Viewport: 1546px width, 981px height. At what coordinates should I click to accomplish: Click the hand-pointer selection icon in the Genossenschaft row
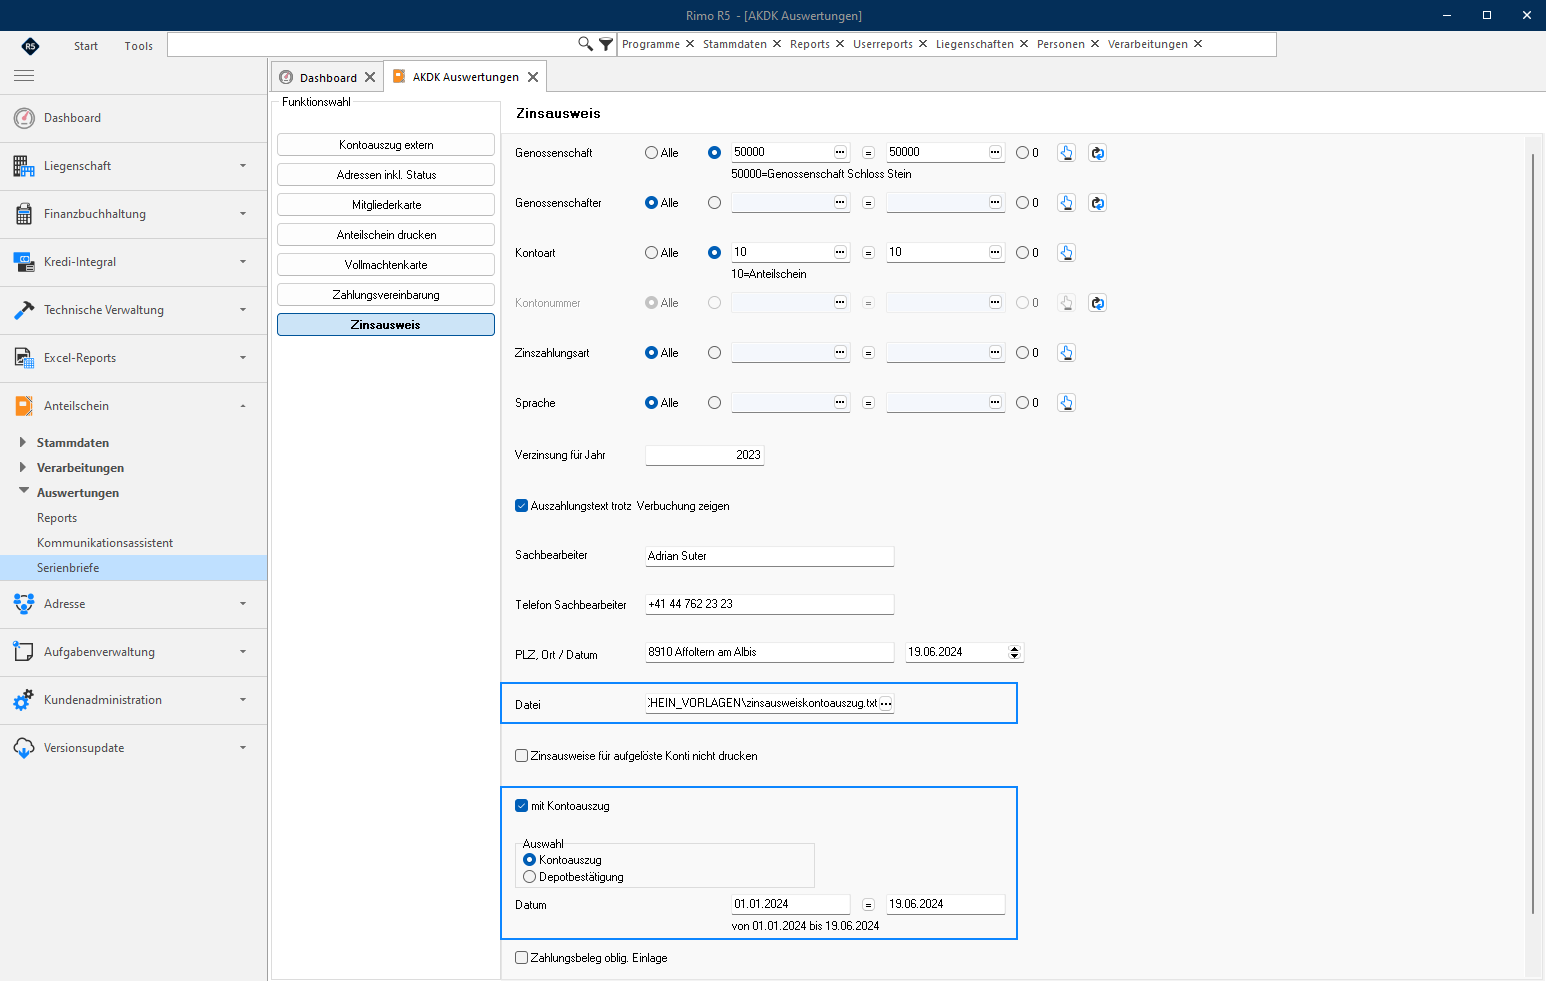tap(1066, 153)
